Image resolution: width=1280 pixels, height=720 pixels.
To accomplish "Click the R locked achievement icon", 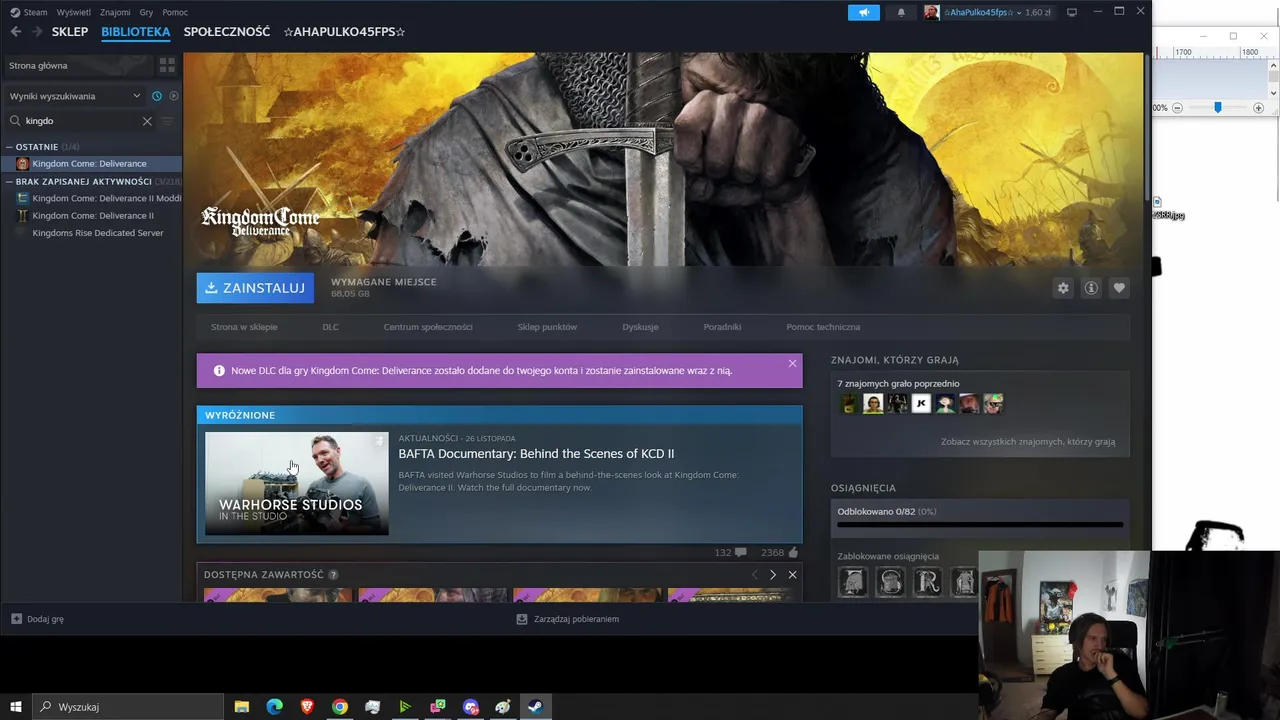I will pos(928,582).
